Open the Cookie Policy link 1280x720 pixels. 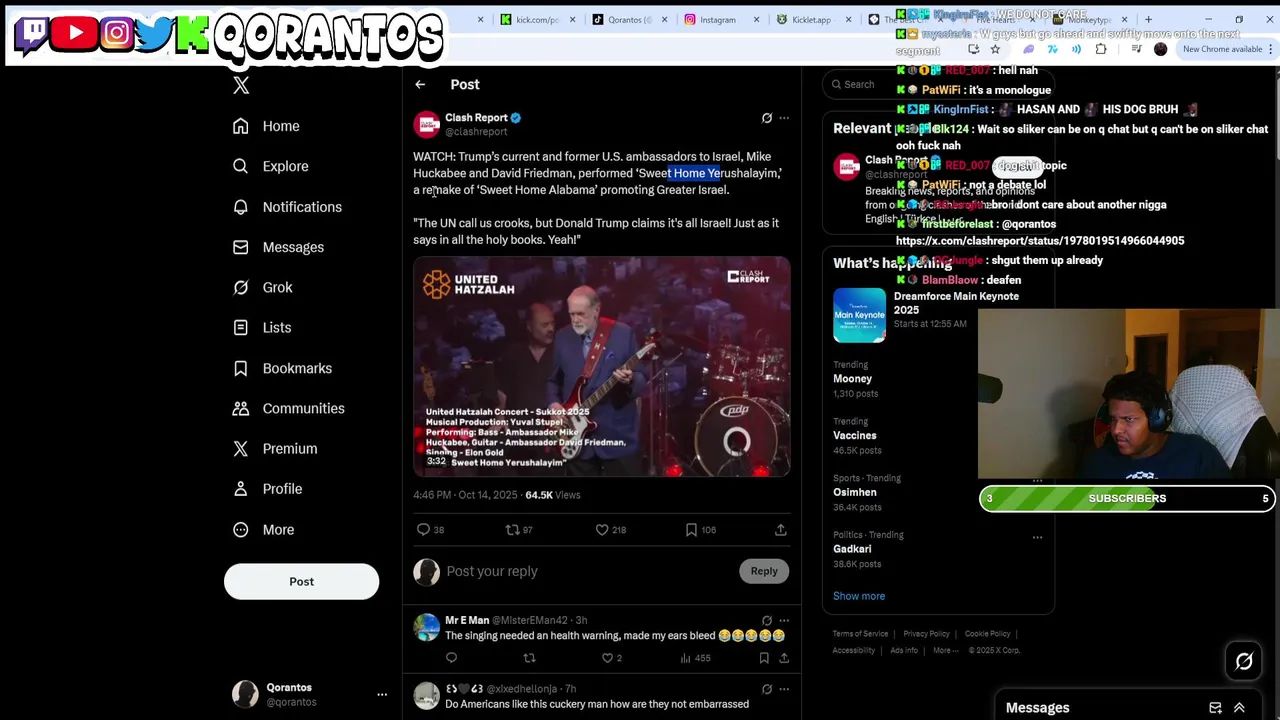(x=987, y=634)
